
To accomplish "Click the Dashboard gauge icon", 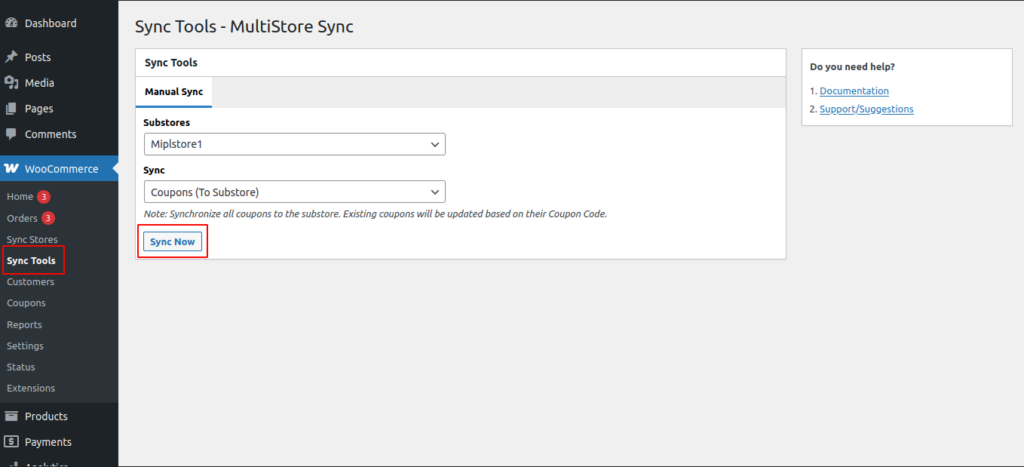I will (11, 23).
